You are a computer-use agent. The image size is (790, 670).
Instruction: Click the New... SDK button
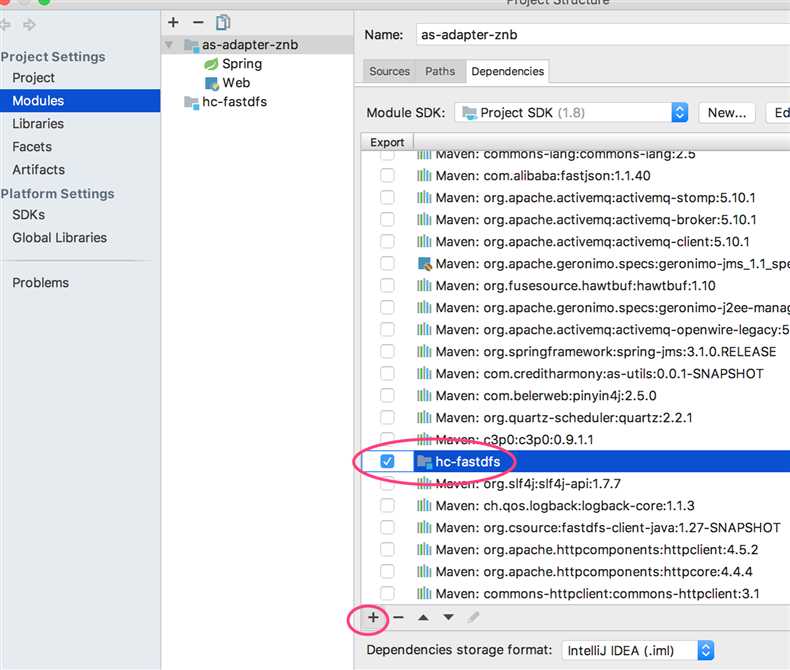click(727, 113)
